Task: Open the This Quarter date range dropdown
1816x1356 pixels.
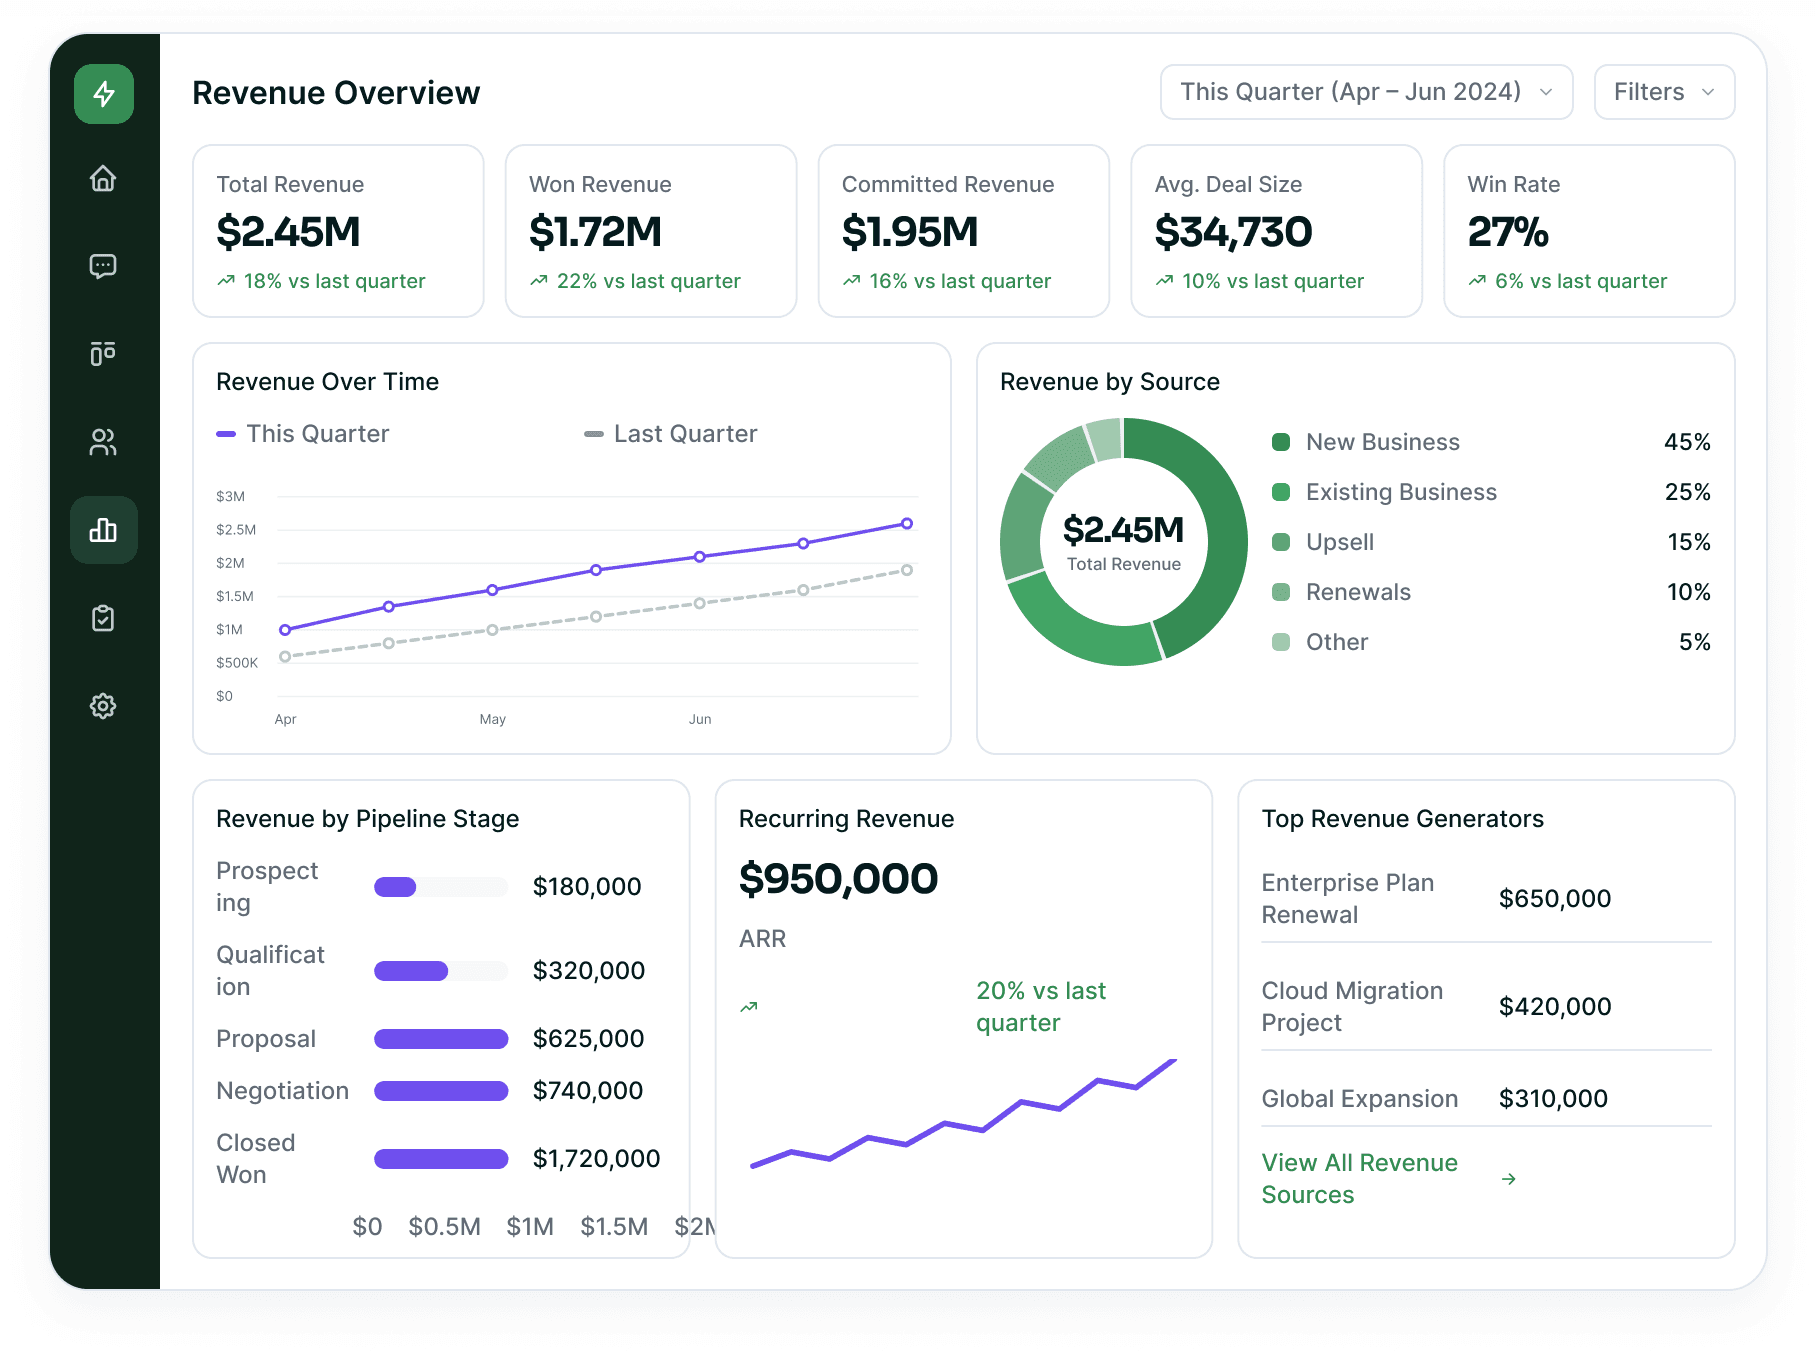Action: coord(1367,92)
